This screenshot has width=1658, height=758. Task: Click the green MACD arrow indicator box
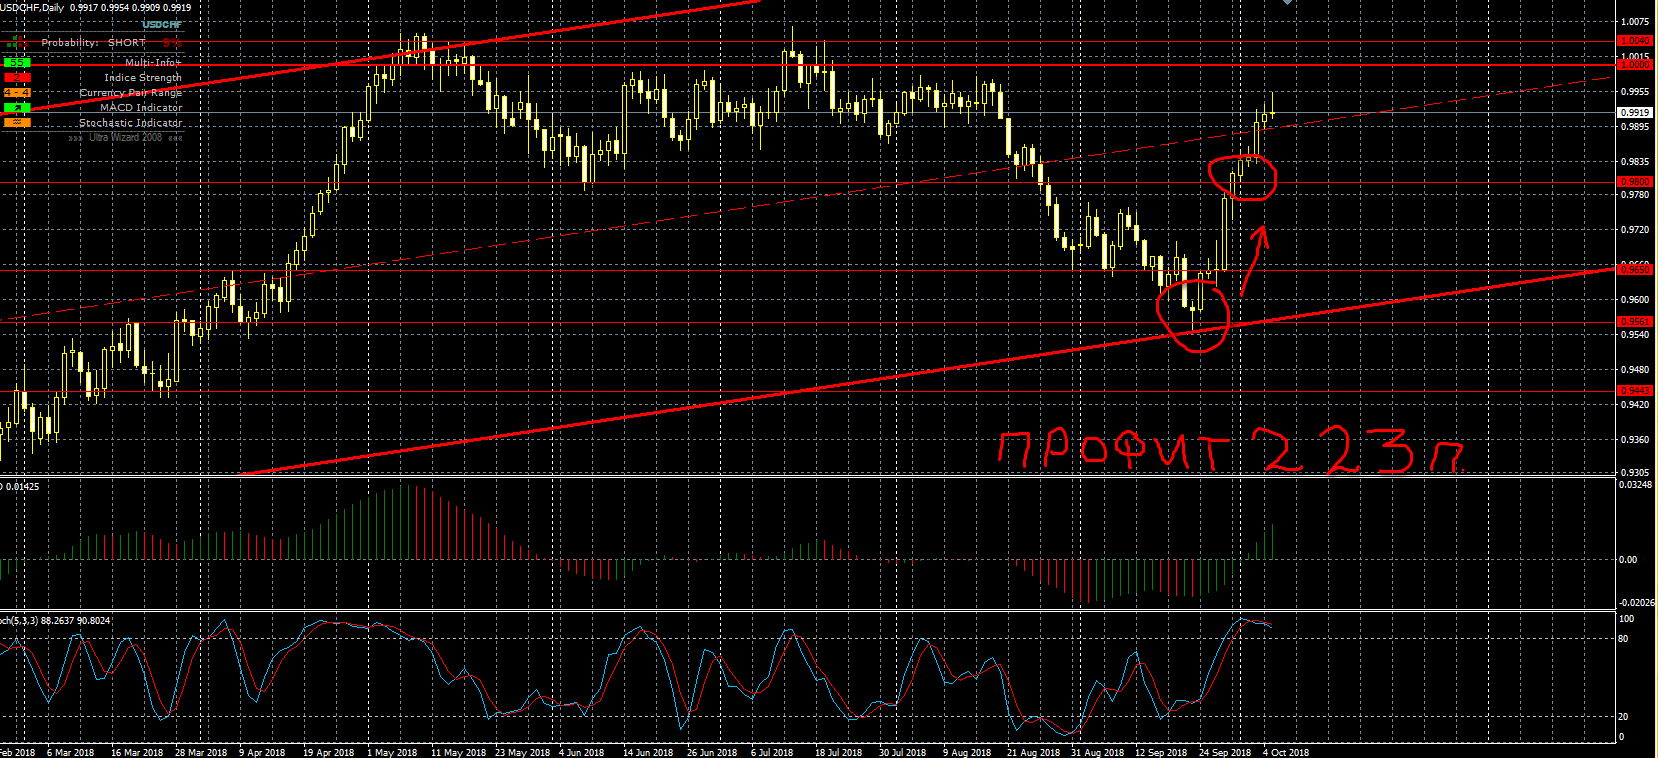(17, 108)
